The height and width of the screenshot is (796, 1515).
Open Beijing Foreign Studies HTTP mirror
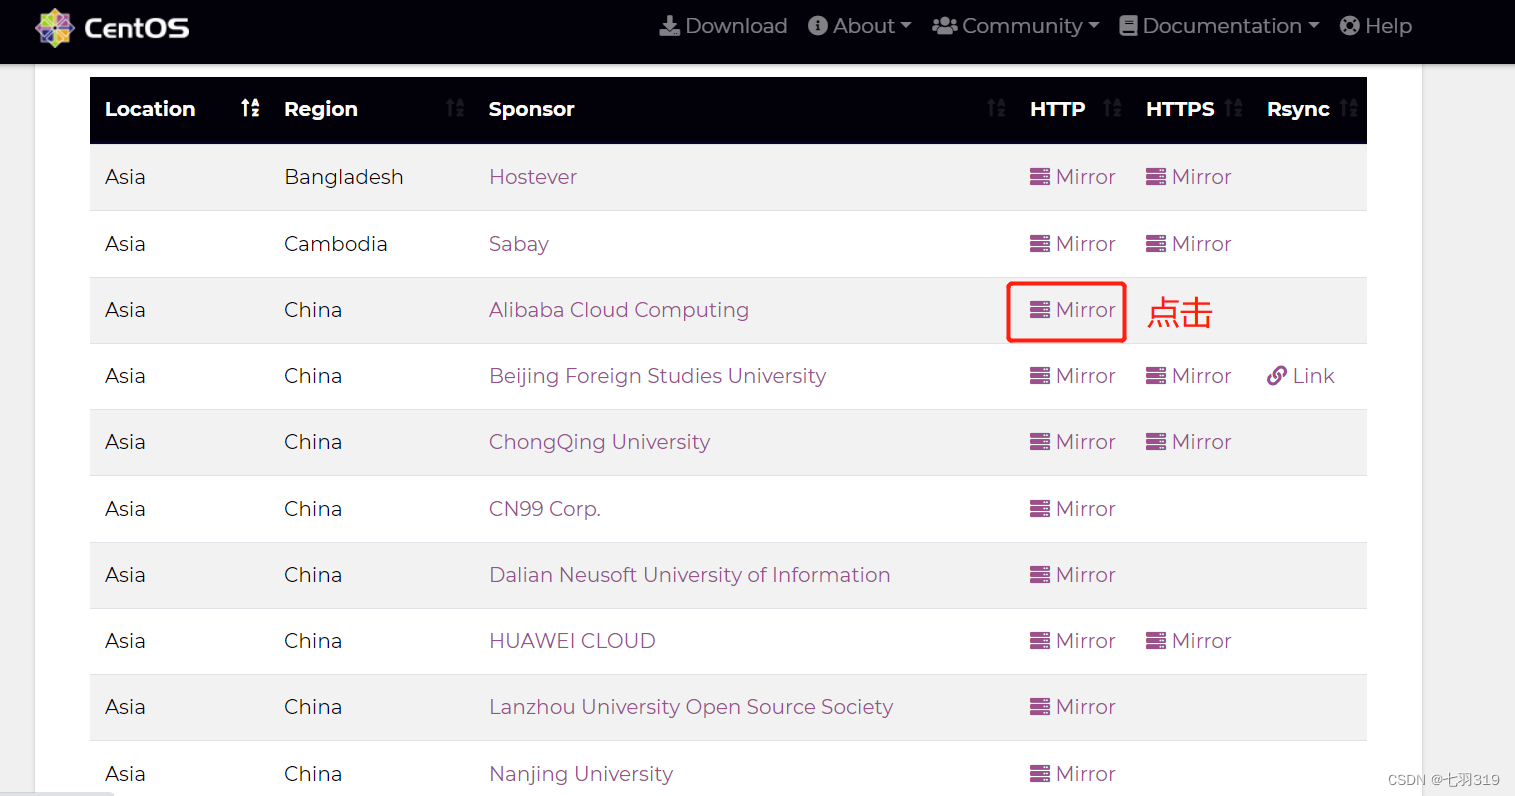click(x=1072, y=376)
